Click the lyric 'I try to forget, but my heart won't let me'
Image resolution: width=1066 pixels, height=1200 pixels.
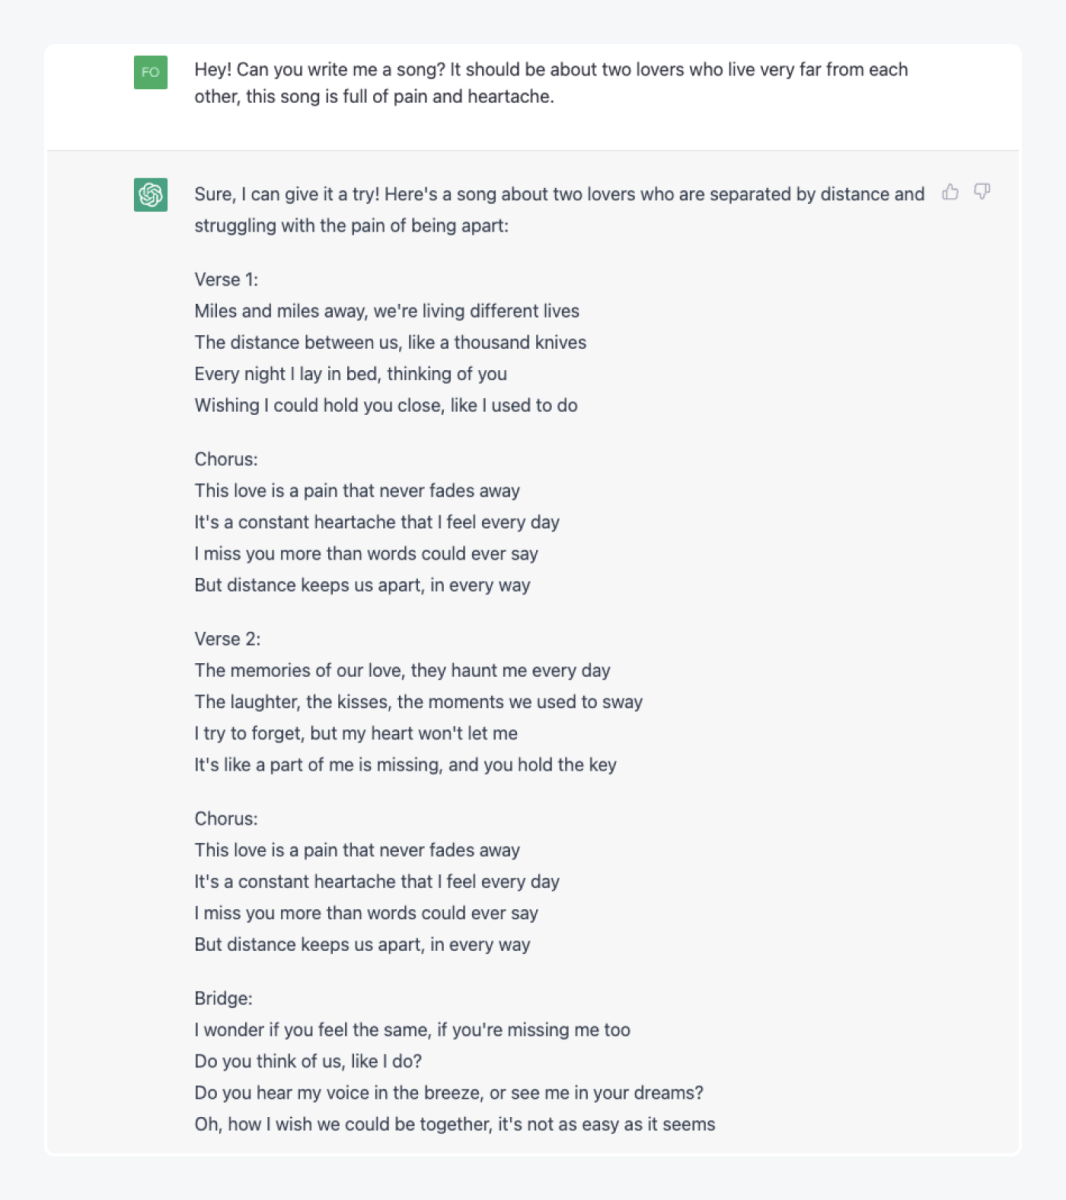(356, 734)
